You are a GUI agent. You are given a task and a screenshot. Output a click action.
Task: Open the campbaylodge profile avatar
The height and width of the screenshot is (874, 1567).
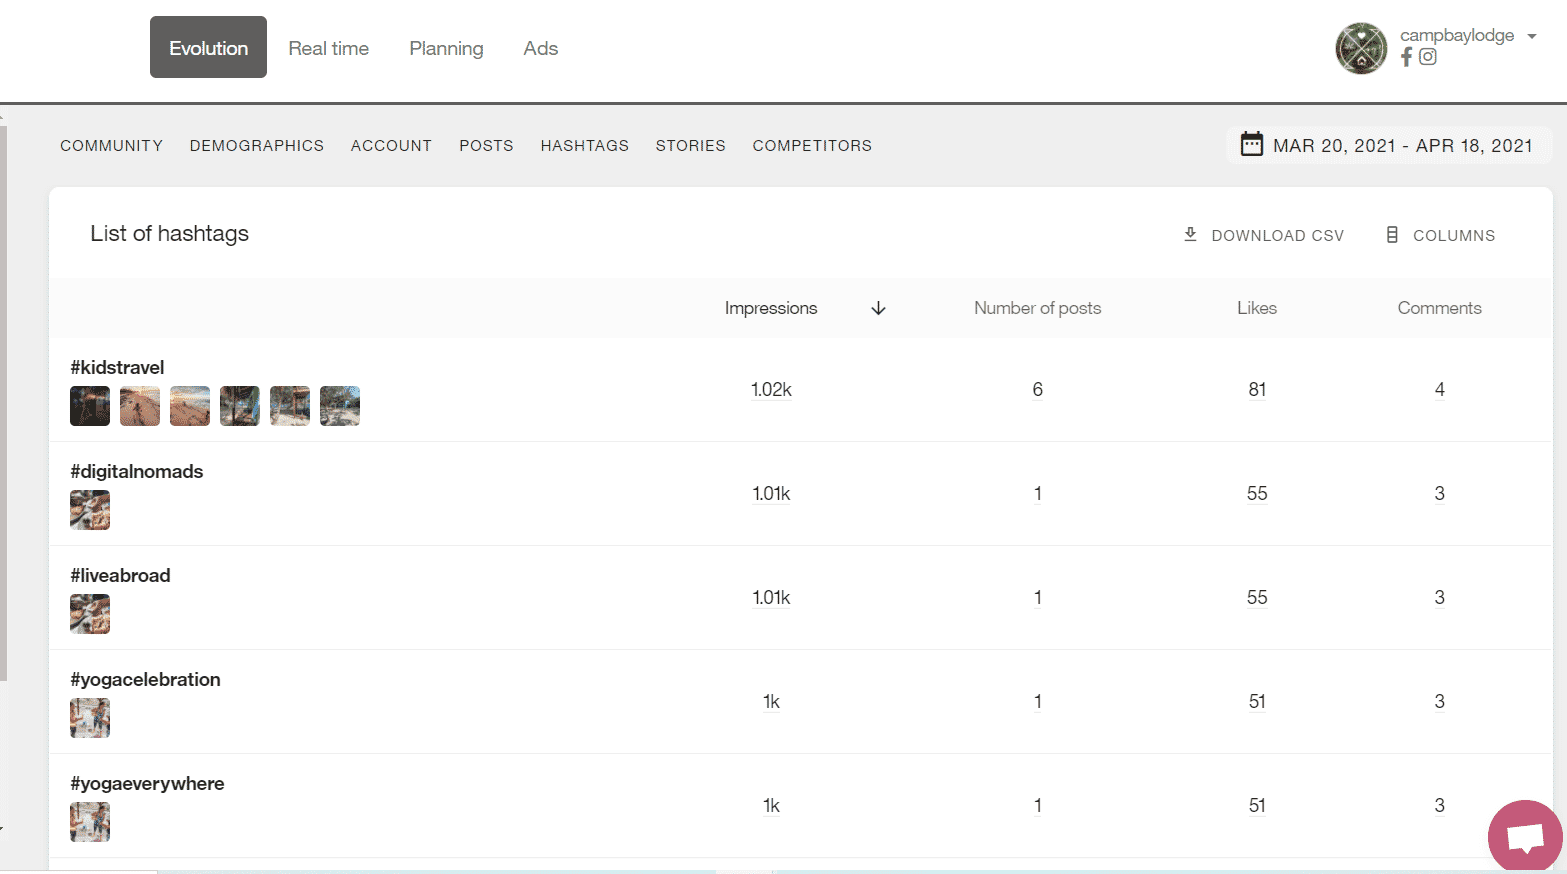[1361, 48]
